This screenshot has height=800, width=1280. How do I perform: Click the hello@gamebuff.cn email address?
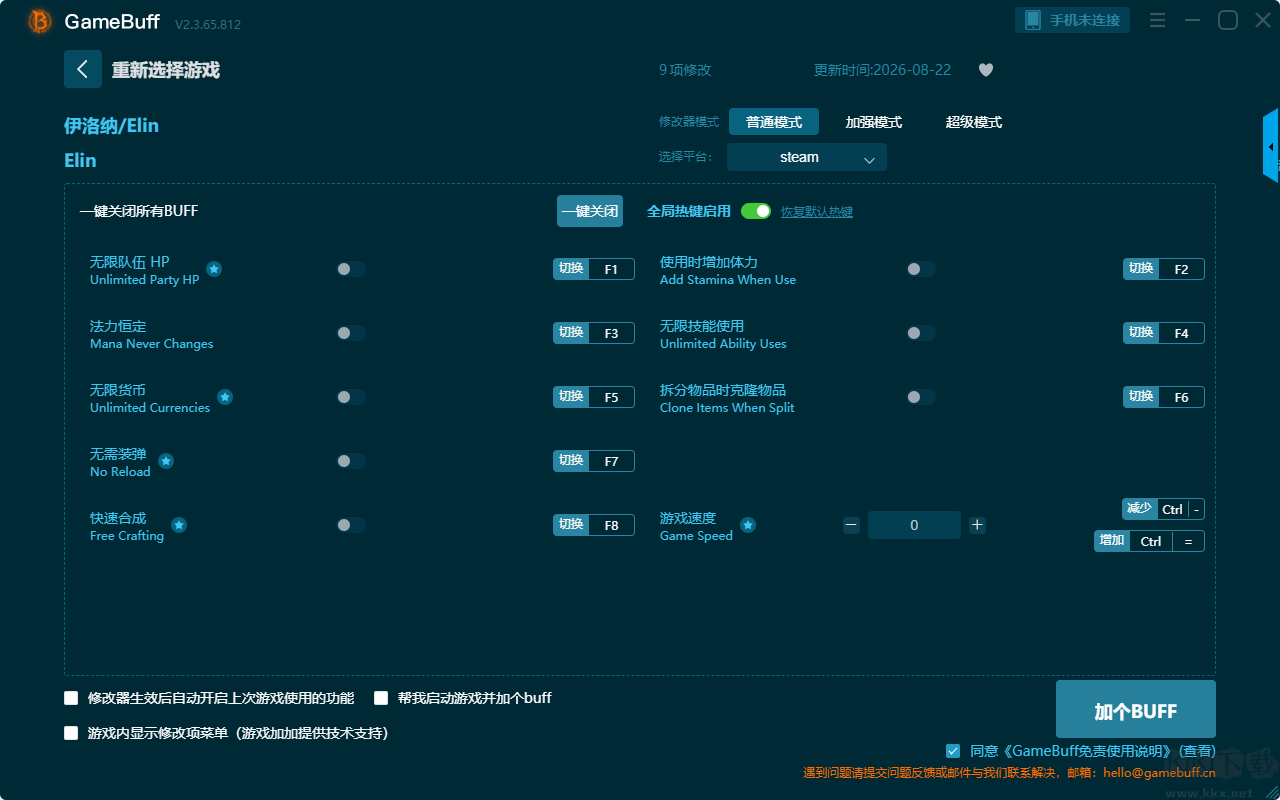(1160, 772)
